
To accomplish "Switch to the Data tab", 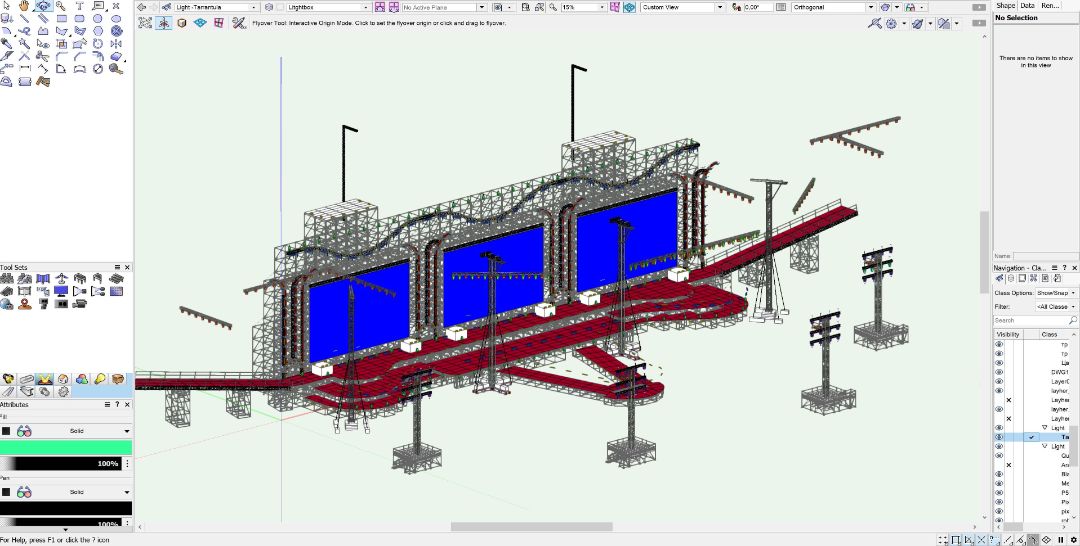I will click(x=1027, y=6).
